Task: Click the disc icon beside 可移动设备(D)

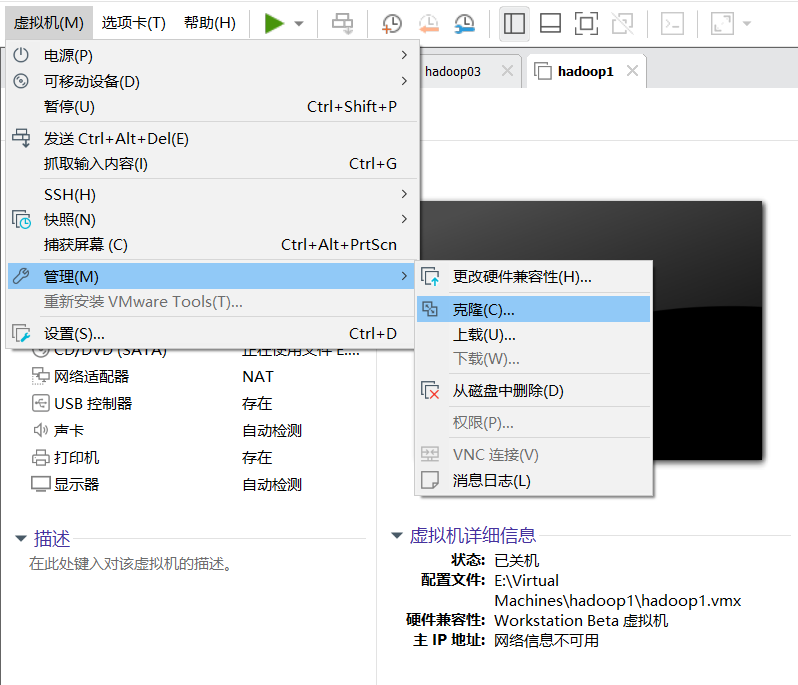Action: (21, 81)
